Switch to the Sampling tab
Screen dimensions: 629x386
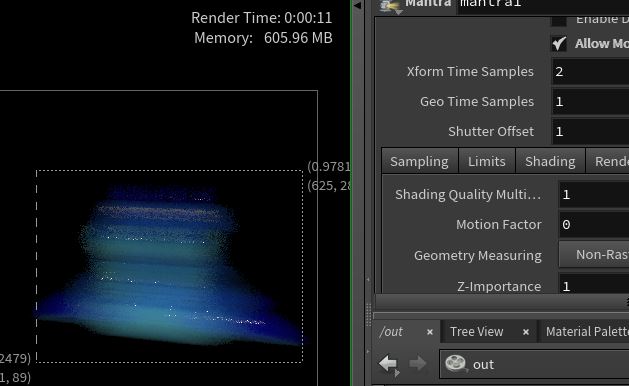(x=419, y=161)
